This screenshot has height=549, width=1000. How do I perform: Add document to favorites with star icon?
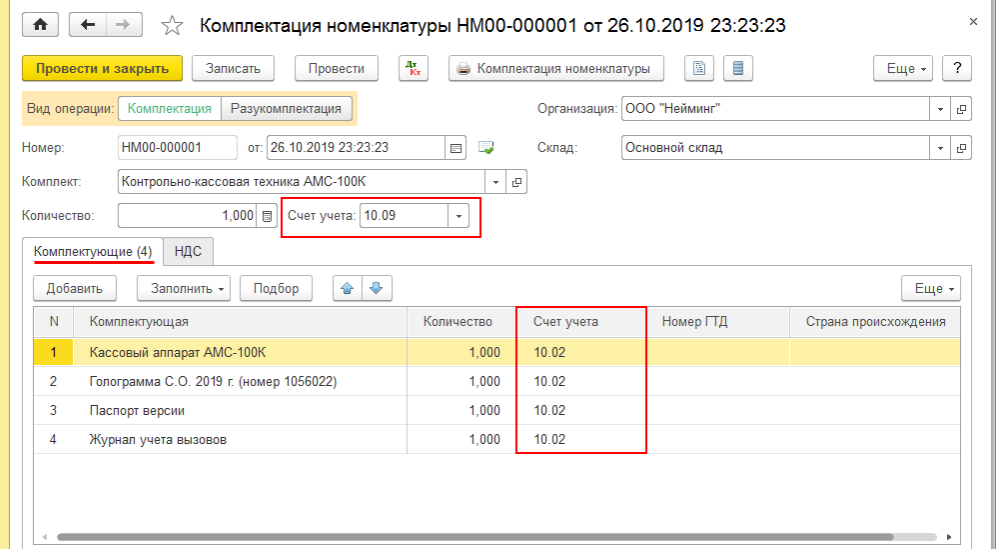point(172,24)
